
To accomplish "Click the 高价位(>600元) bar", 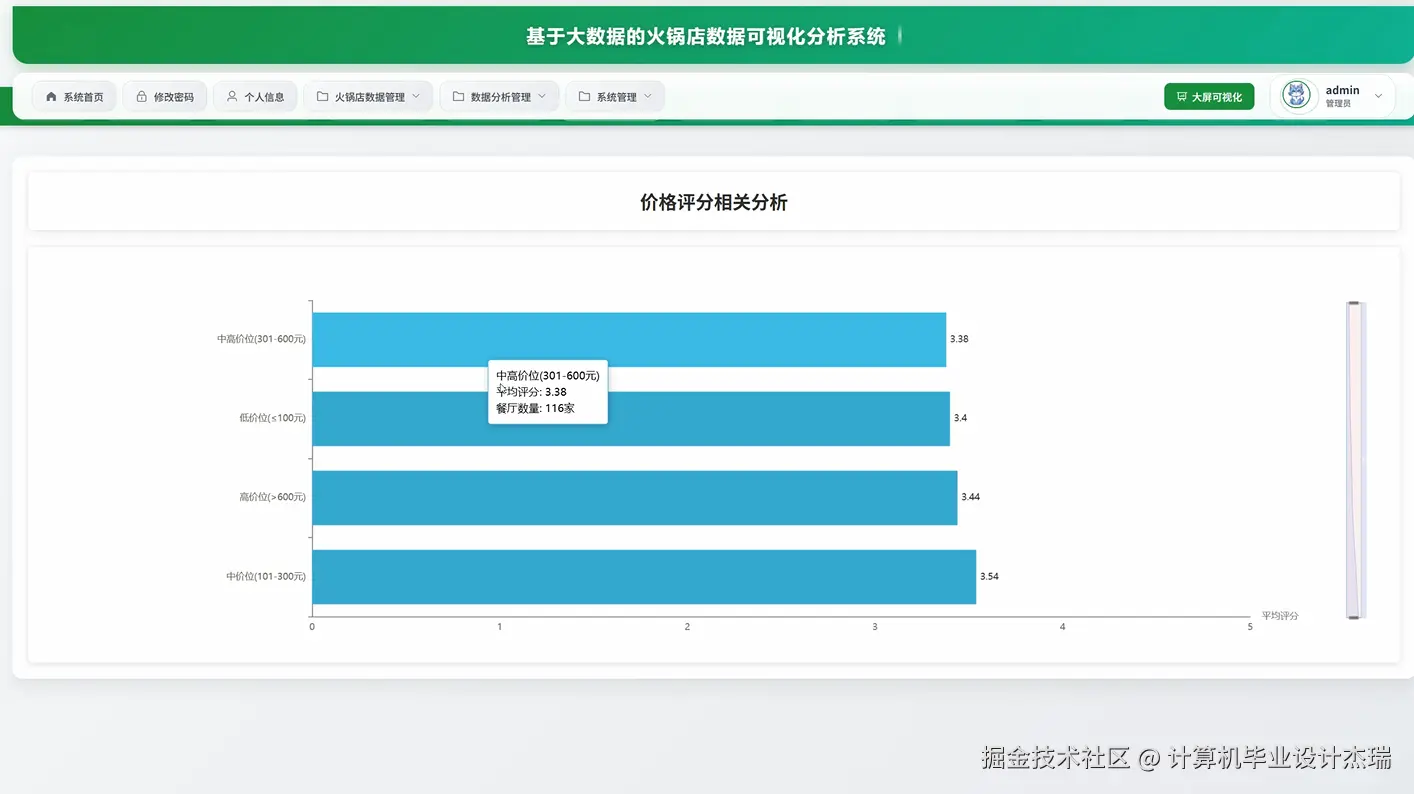I will pos(635,497).
